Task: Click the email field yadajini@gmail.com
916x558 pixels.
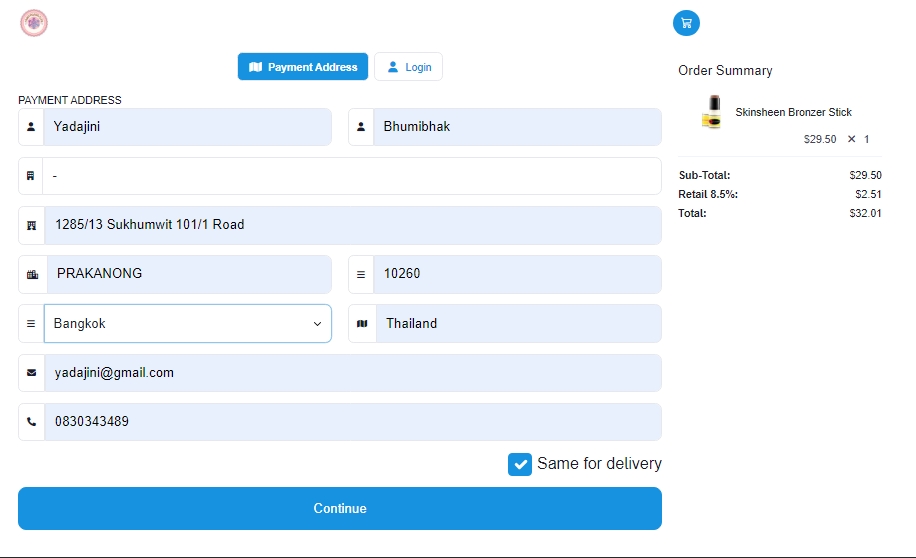Action: [x=352, y=373]
